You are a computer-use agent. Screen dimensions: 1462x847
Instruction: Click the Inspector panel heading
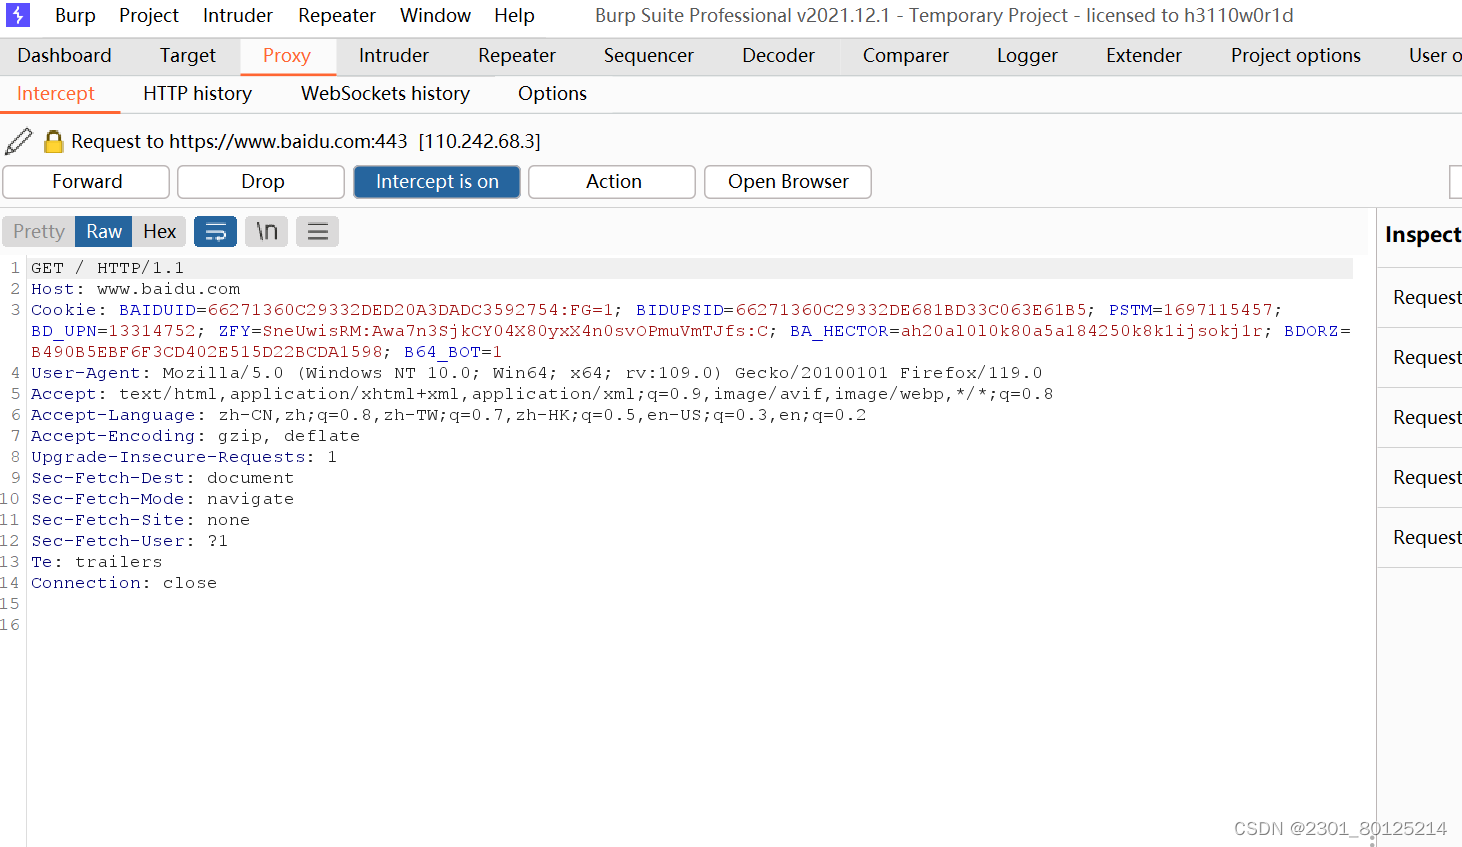pyautogui.click(x=1423, y=235)
